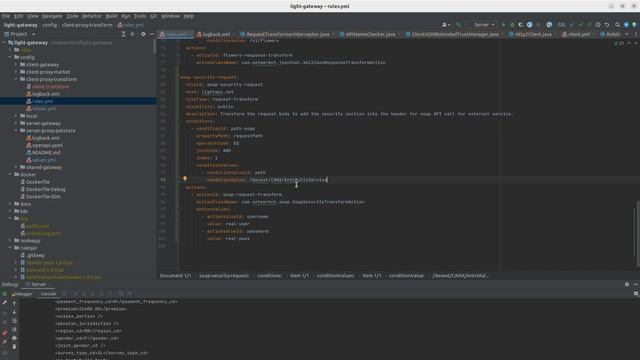Open the Refactor menu
The image size is (640, 360).
point(92,16)
